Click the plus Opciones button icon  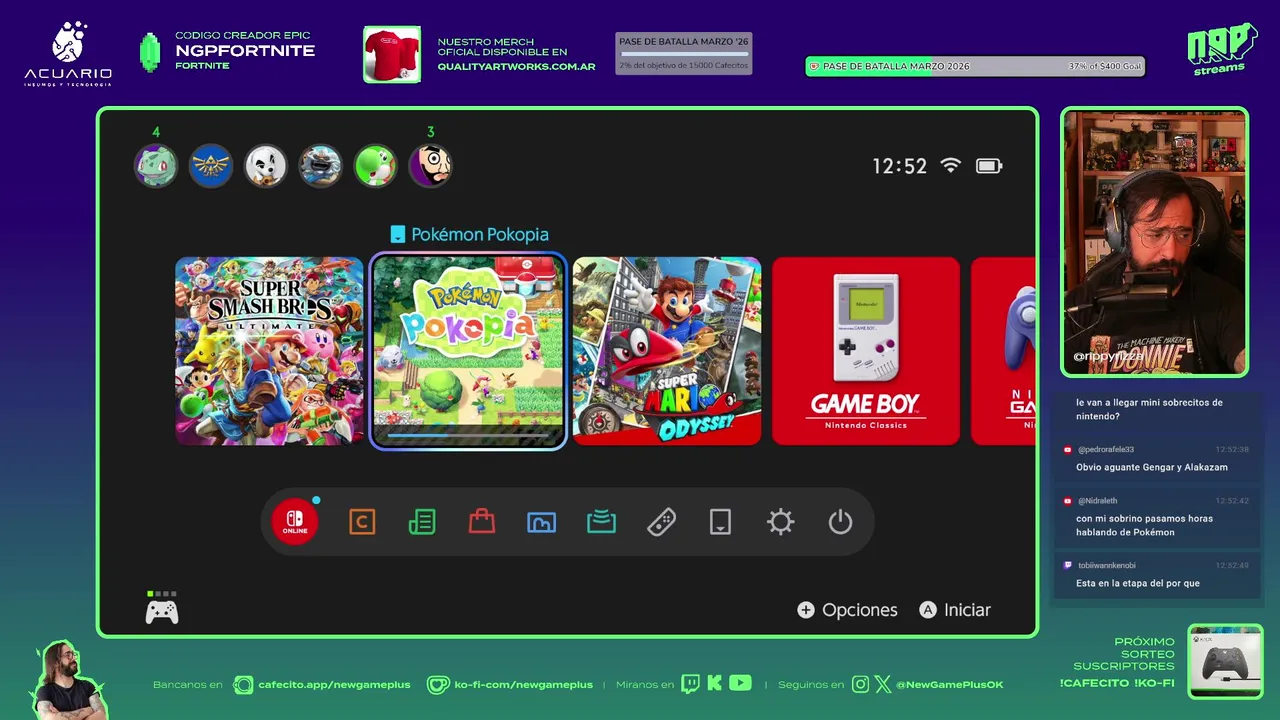pos(806,610)
